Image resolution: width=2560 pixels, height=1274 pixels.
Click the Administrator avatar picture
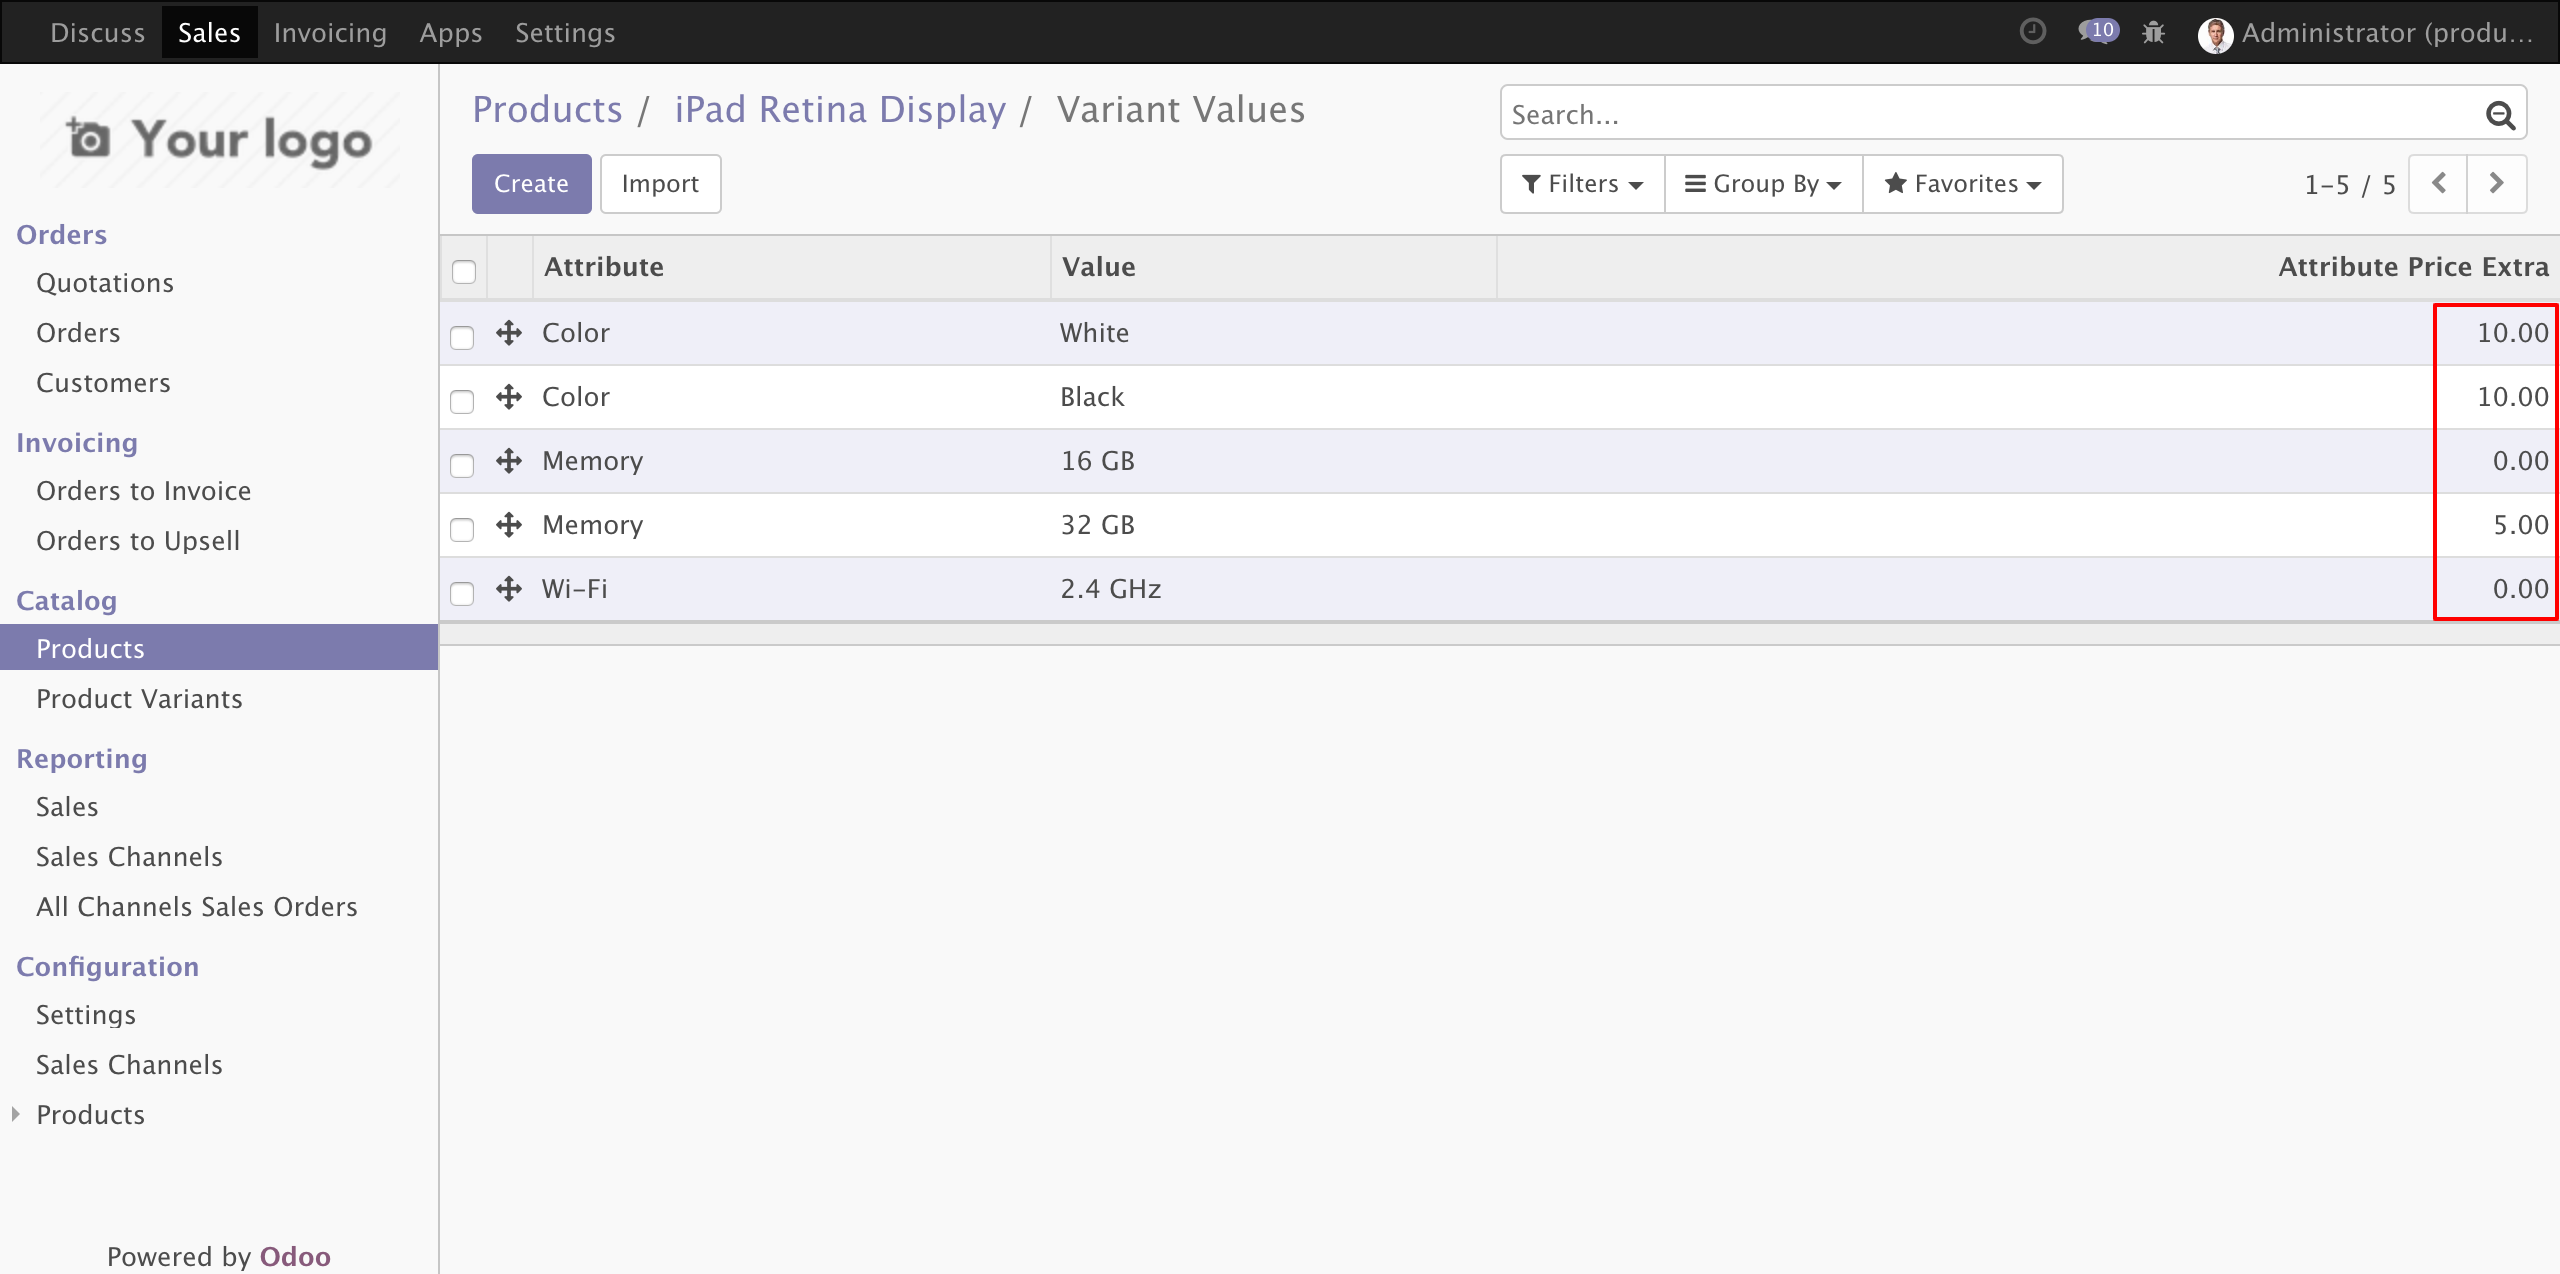2215,35
